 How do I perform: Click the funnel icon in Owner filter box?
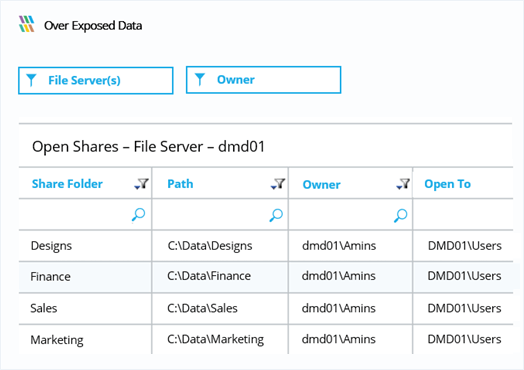(x=200, y=80)
